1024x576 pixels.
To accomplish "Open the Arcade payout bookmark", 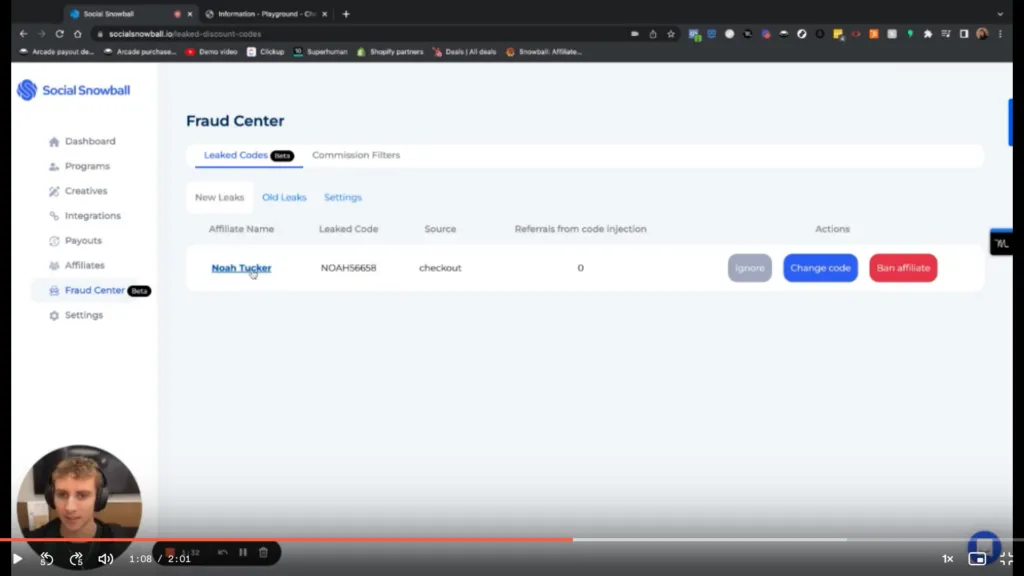I will click(57, 52).
